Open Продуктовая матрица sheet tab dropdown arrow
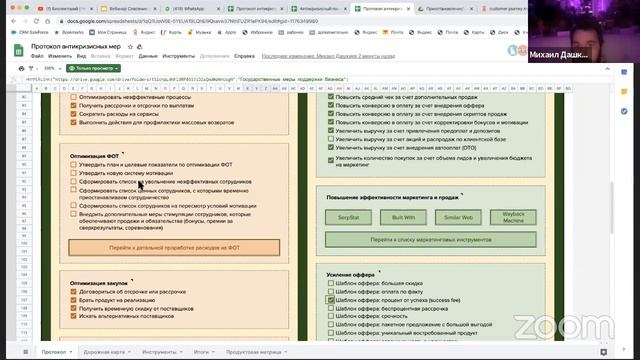This screenshot has width=640, height=360. click(285, 352)
